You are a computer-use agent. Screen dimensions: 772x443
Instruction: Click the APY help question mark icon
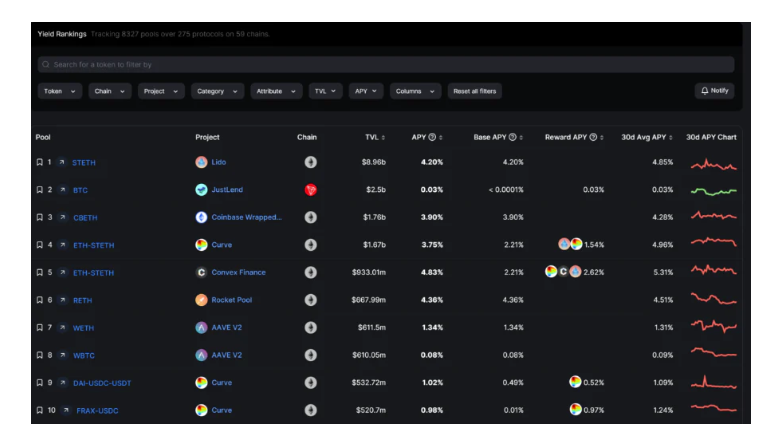432,137
